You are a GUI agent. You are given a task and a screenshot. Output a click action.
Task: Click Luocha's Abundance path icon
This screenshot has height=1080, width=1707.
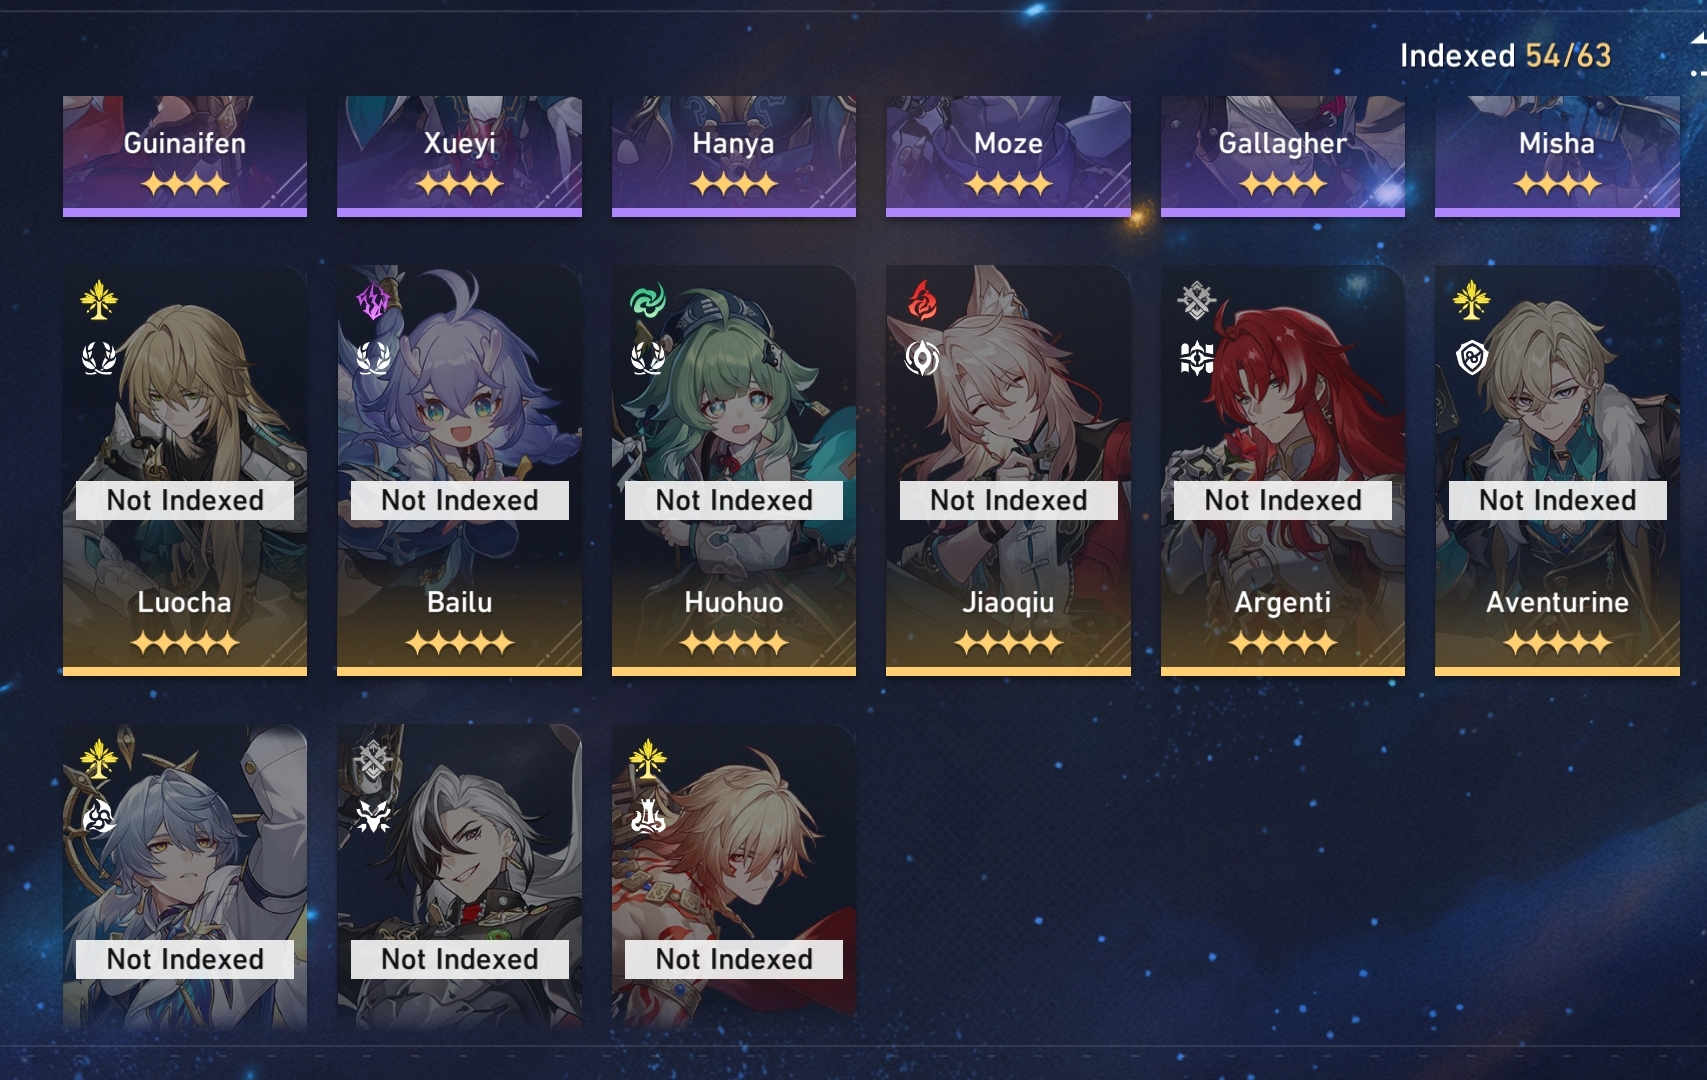(x=98, y=357)
